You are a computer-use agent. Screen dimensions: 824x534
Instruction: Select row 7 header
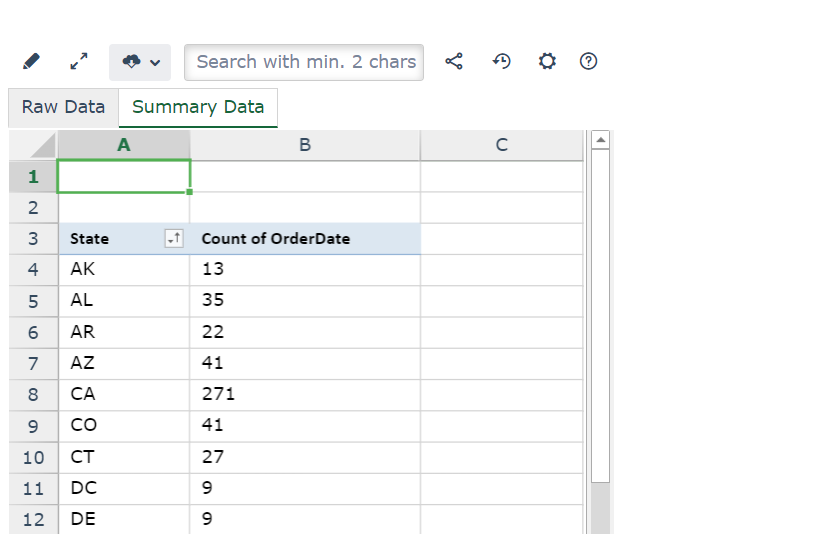click(34, 363)
